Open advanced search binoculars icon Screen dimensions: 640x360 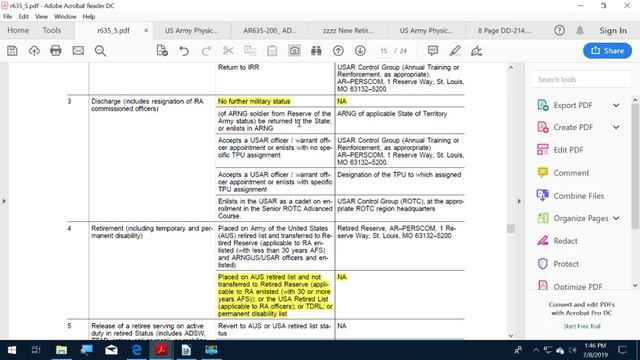[x=316, y=51]
